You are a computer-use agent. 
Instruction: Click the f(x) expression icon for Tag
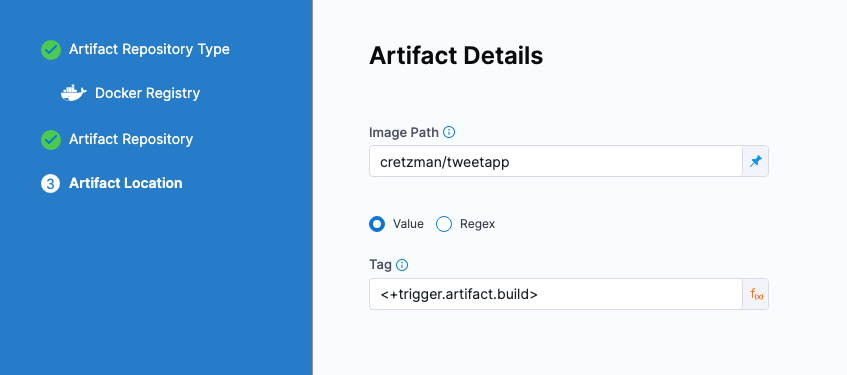[x=756, y=294]
